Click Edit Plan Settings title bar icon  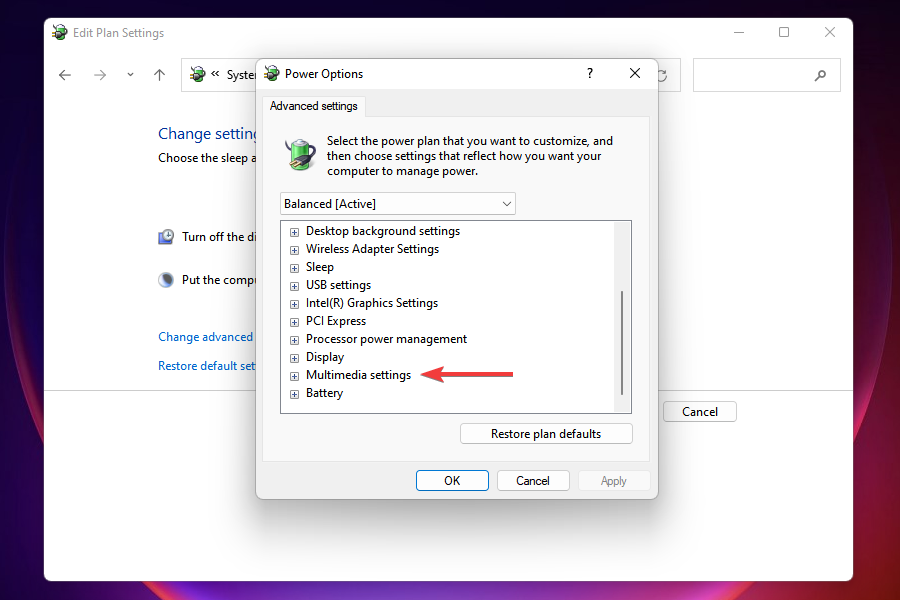point(60,32)
